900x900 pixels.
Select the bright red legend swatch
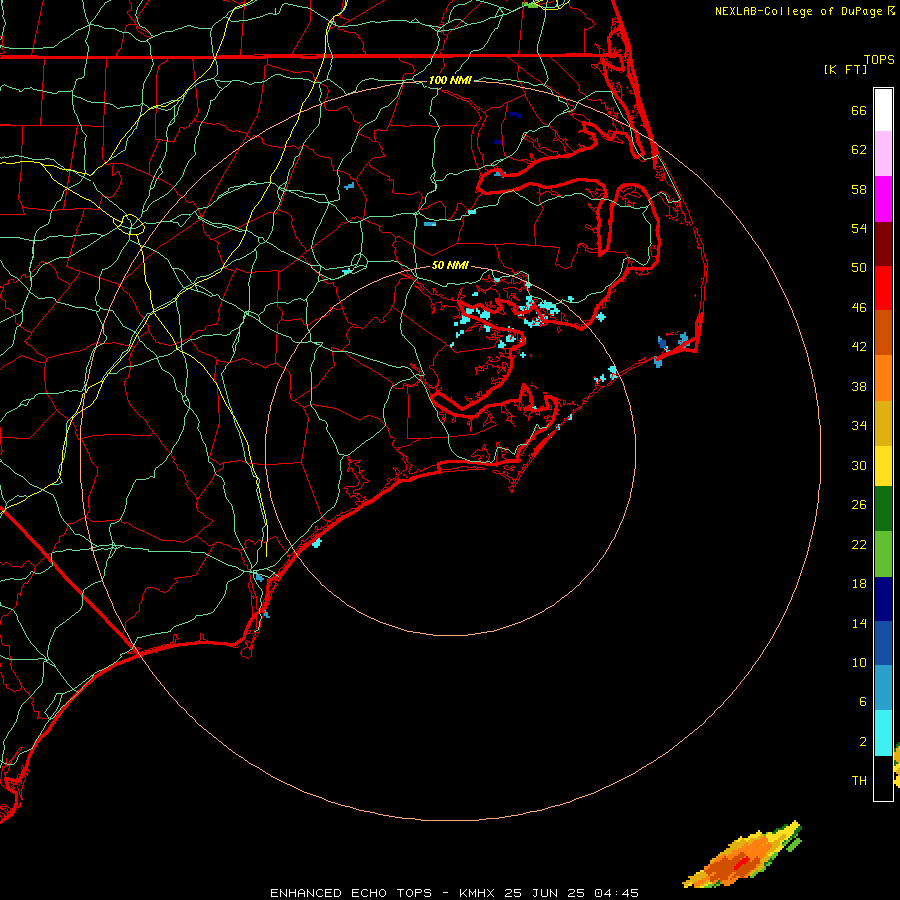[883, 288]
